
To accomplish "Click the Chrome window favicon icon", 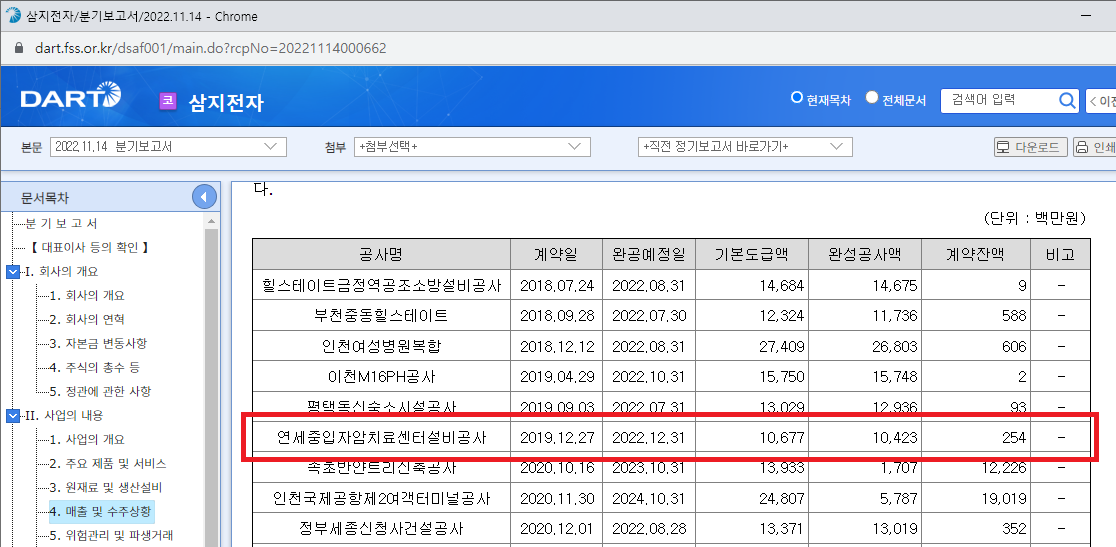I will coord(13,16).
